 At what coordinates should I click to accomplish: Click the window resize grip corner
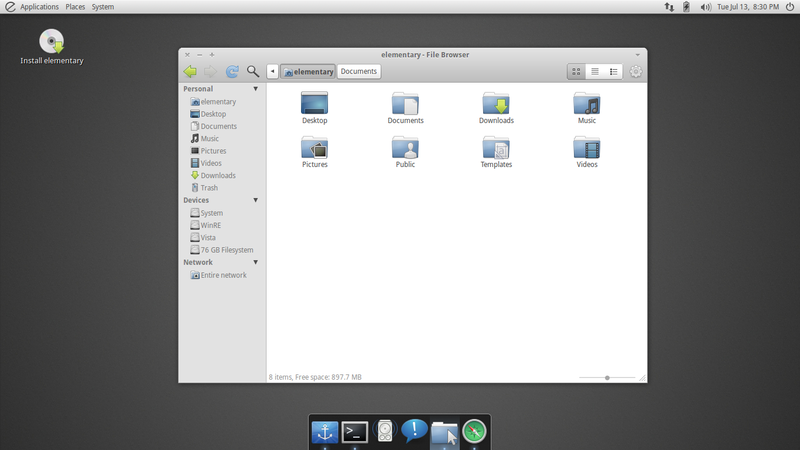pyautogui.click(x=642, y=378)
